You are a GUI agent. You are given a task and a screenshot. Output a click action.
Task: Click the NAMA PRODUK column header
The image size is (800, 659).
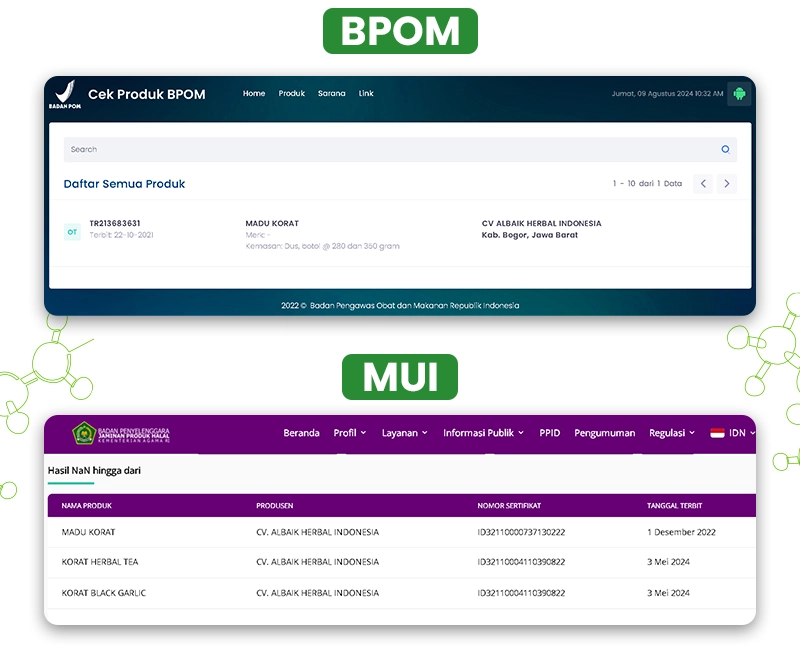tap(86, 506)
